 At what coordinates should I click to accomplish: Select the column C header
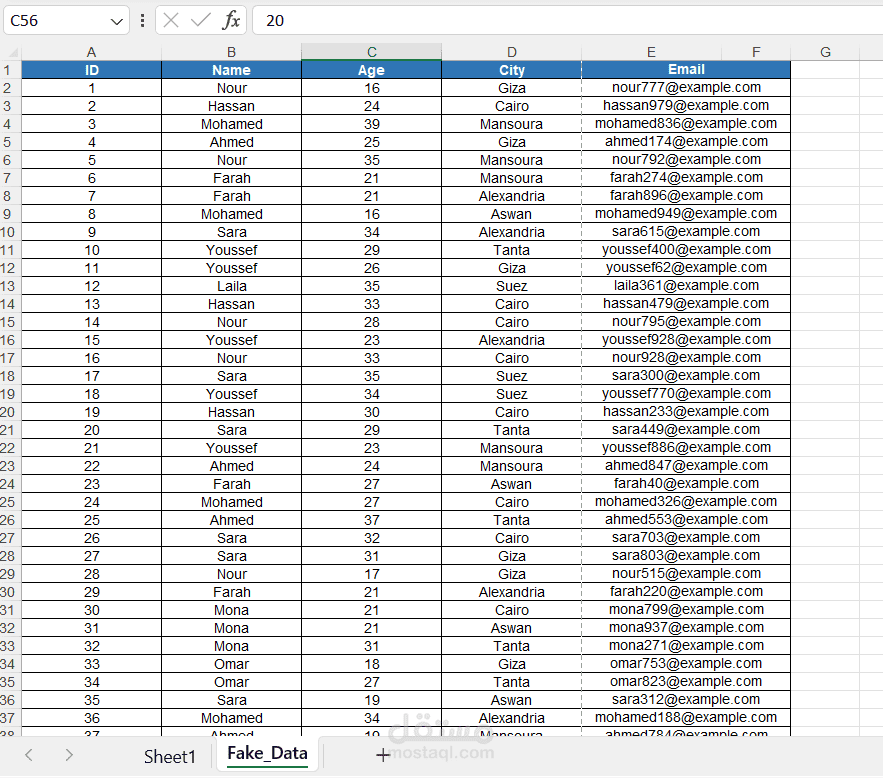pos(371,51)
